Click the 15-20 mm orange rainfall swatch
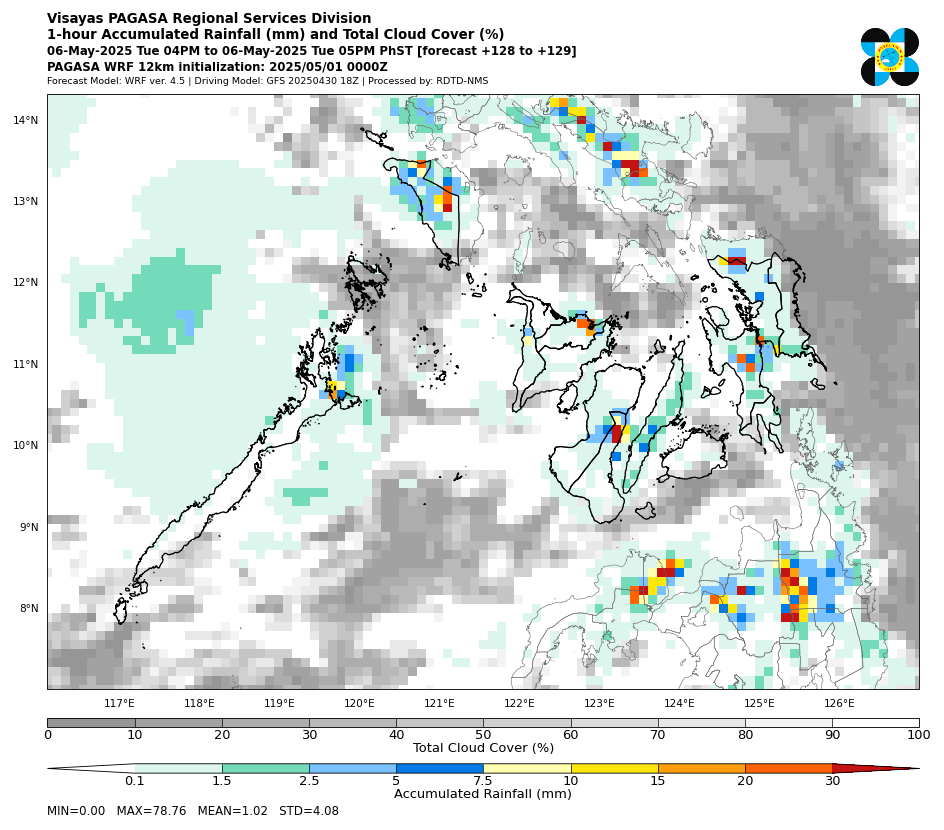The image size is (944, 830). pos(701,769)
